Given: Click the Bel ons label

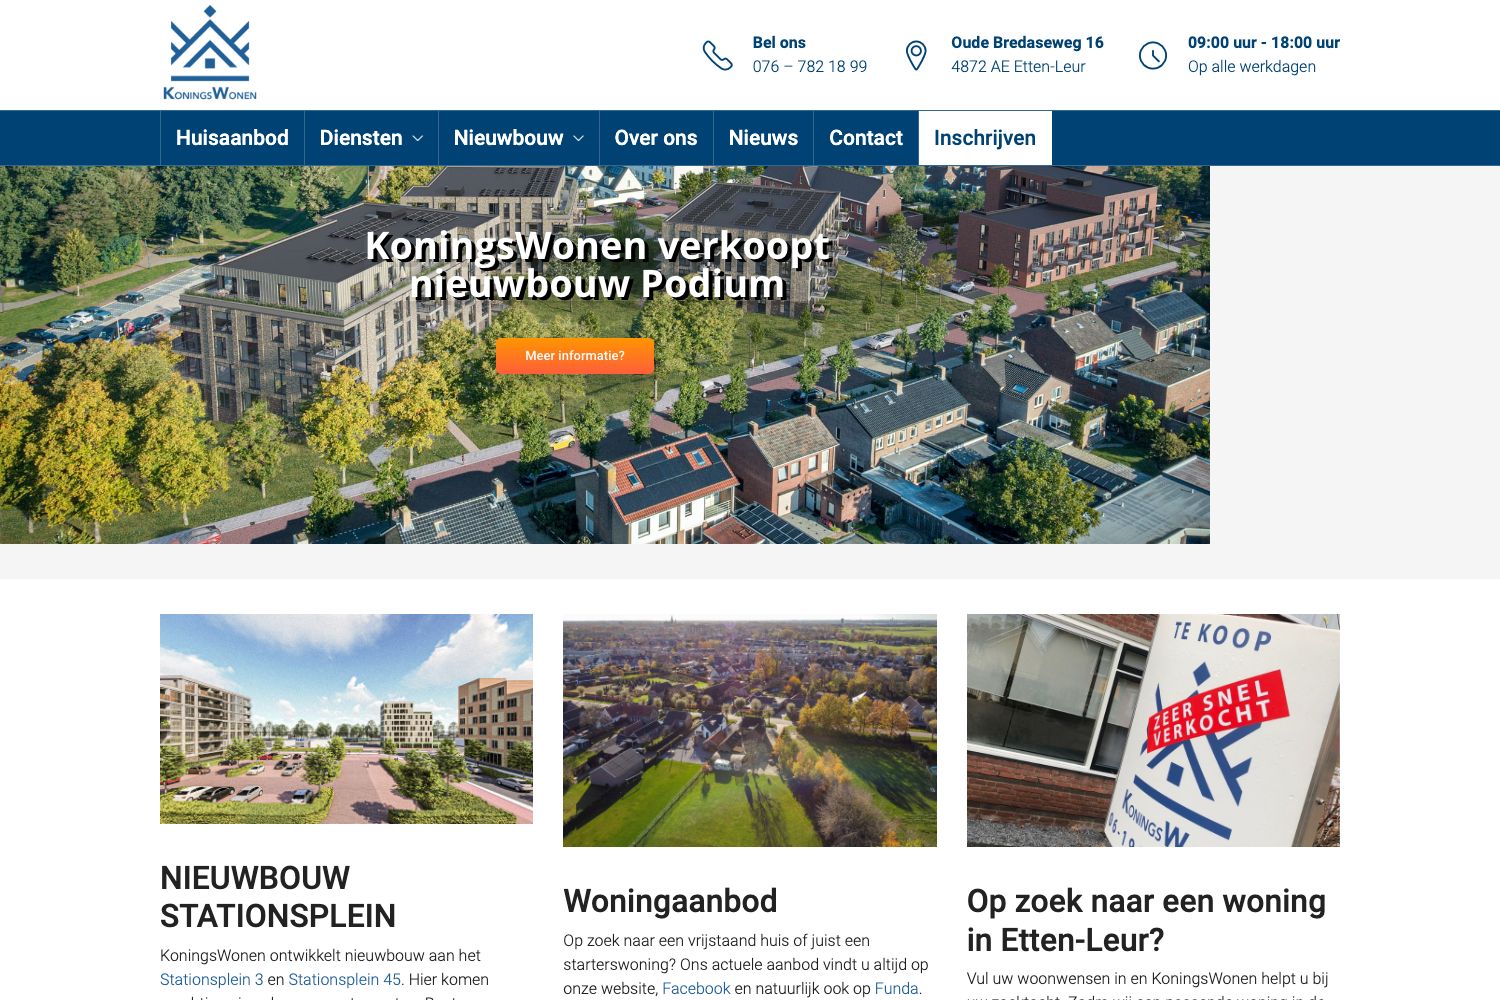Looking at the screenshot, I should point(779,42).
